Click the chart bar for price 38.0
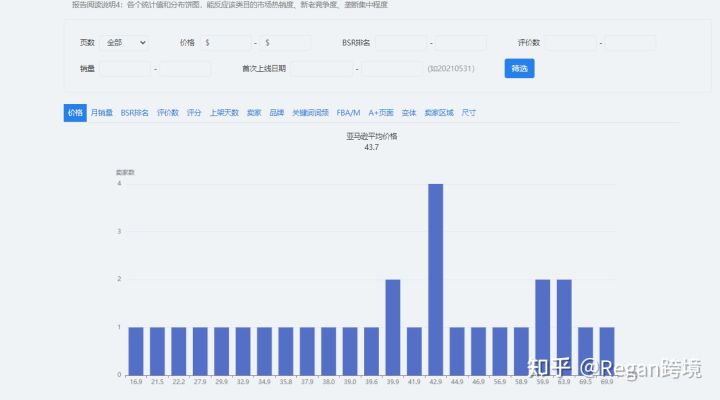This screenshot has width=720, height=400. [328, 351]
